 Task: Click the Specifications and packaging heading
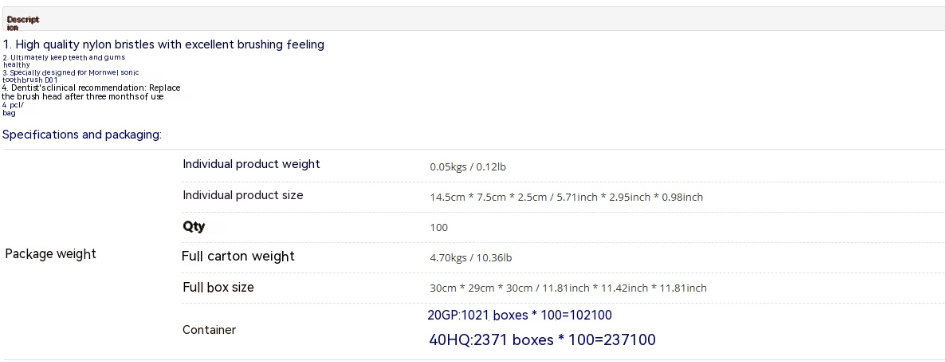[82, 134]
